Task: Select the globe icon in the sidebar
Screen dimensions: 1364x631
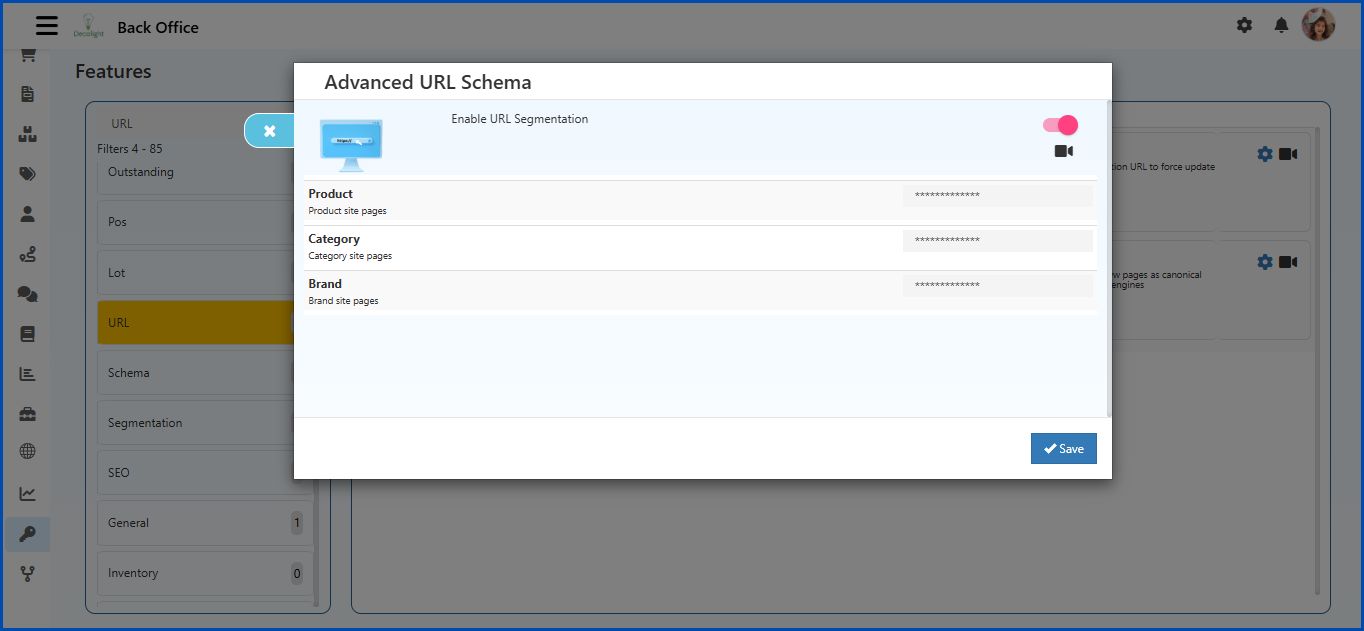Action: click(x=27, y=453)
